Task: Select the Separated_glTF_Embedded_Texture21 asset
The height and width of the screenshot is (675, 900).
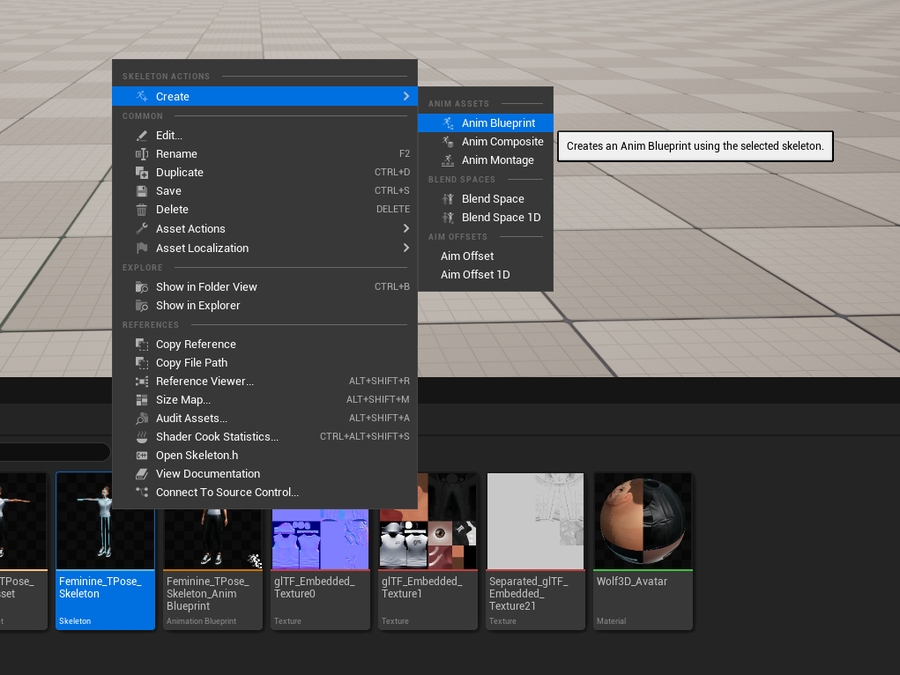Action: click(535, 521)
